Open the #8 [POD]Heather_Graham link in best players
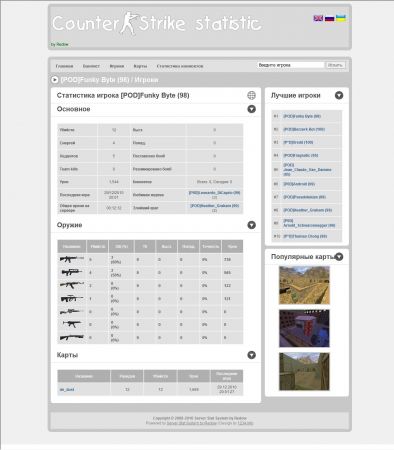The image size is (394, 450). pos(307,210)
